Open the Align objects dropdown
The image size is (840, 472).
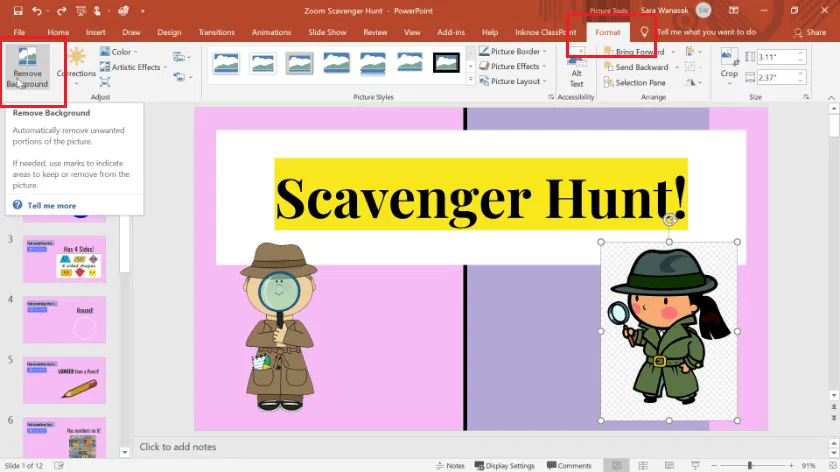(x=693, y=51)
